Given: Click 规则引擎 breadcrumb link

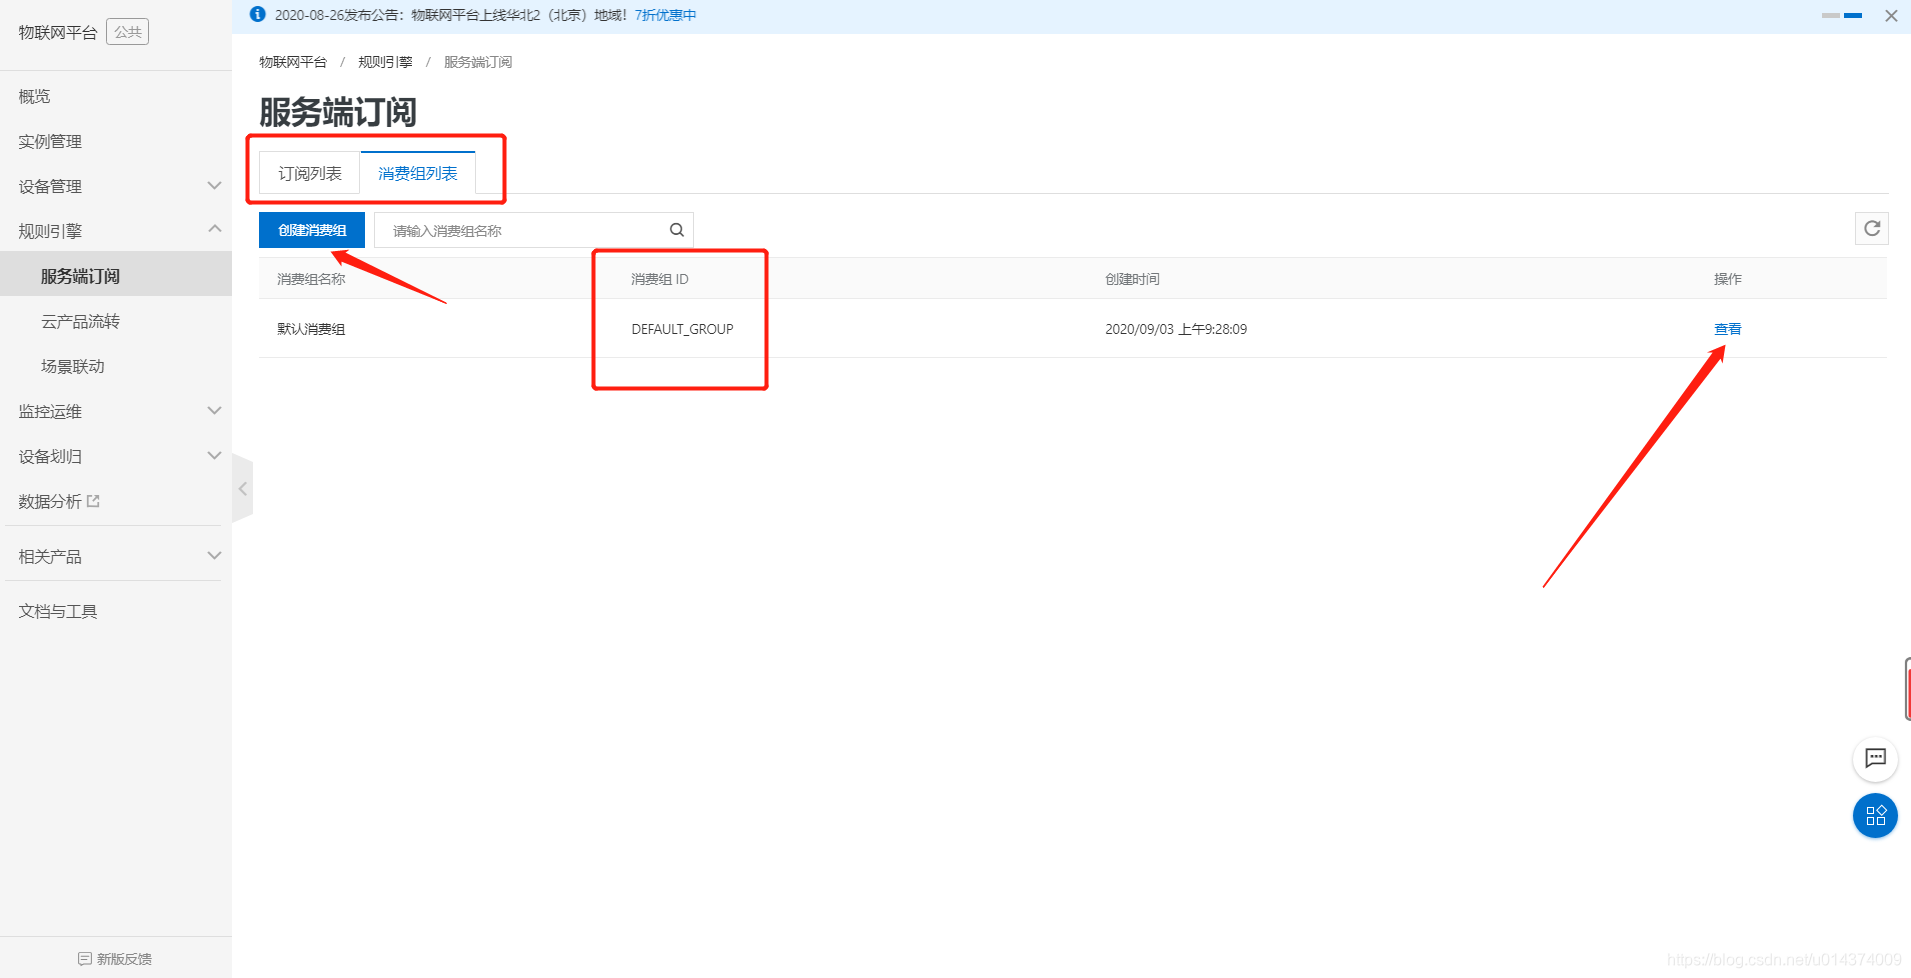Looking at the screenshot, I should pyautogui.click(x=385, y=62).
